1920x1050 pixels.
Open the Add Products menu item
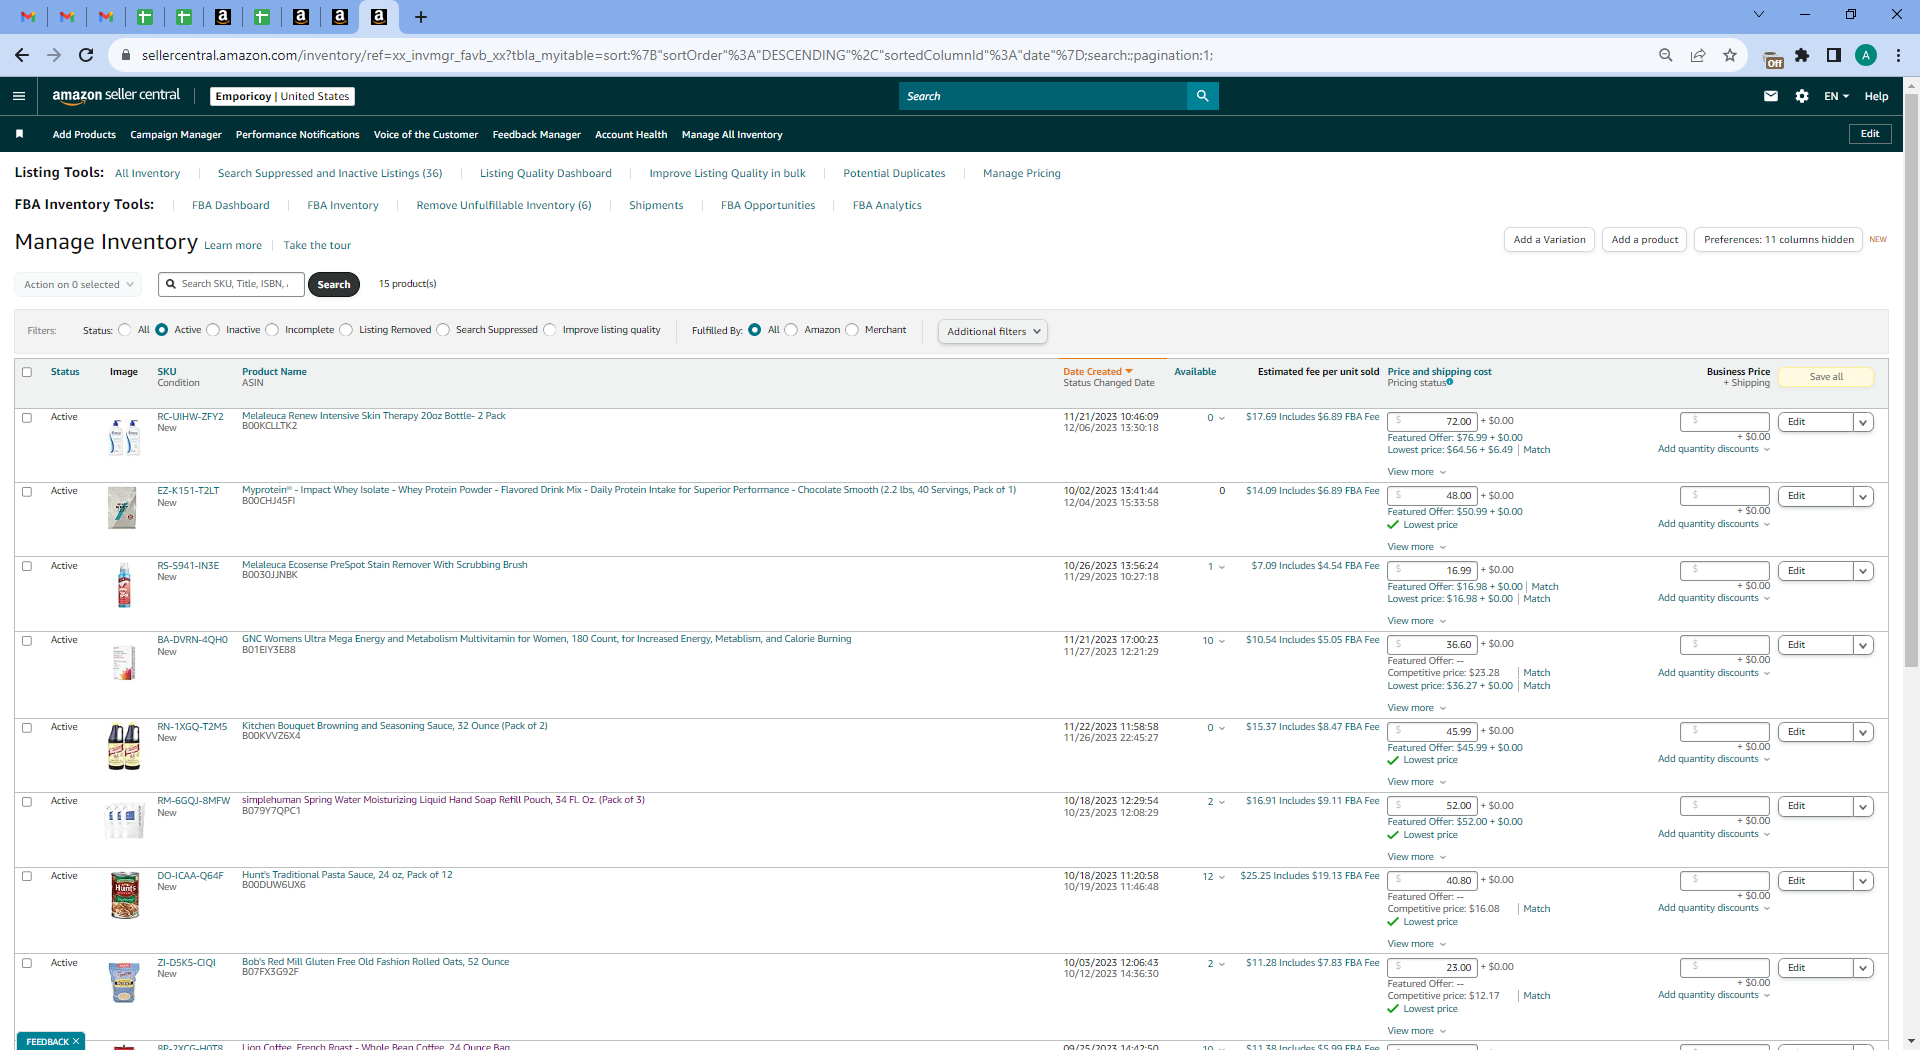pyautogui.click(x=84, y=135)
